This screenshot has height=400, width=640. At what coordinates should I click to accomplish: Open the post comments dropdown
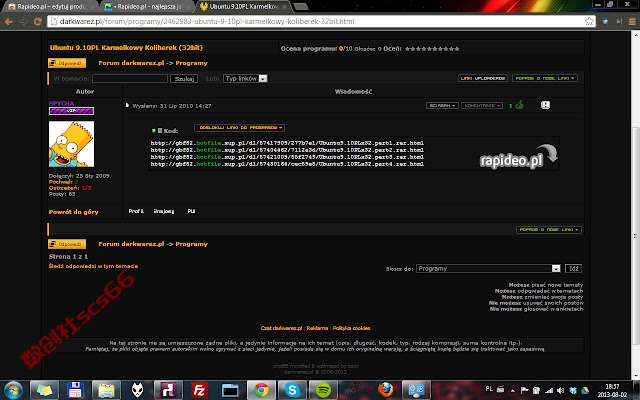482,106
